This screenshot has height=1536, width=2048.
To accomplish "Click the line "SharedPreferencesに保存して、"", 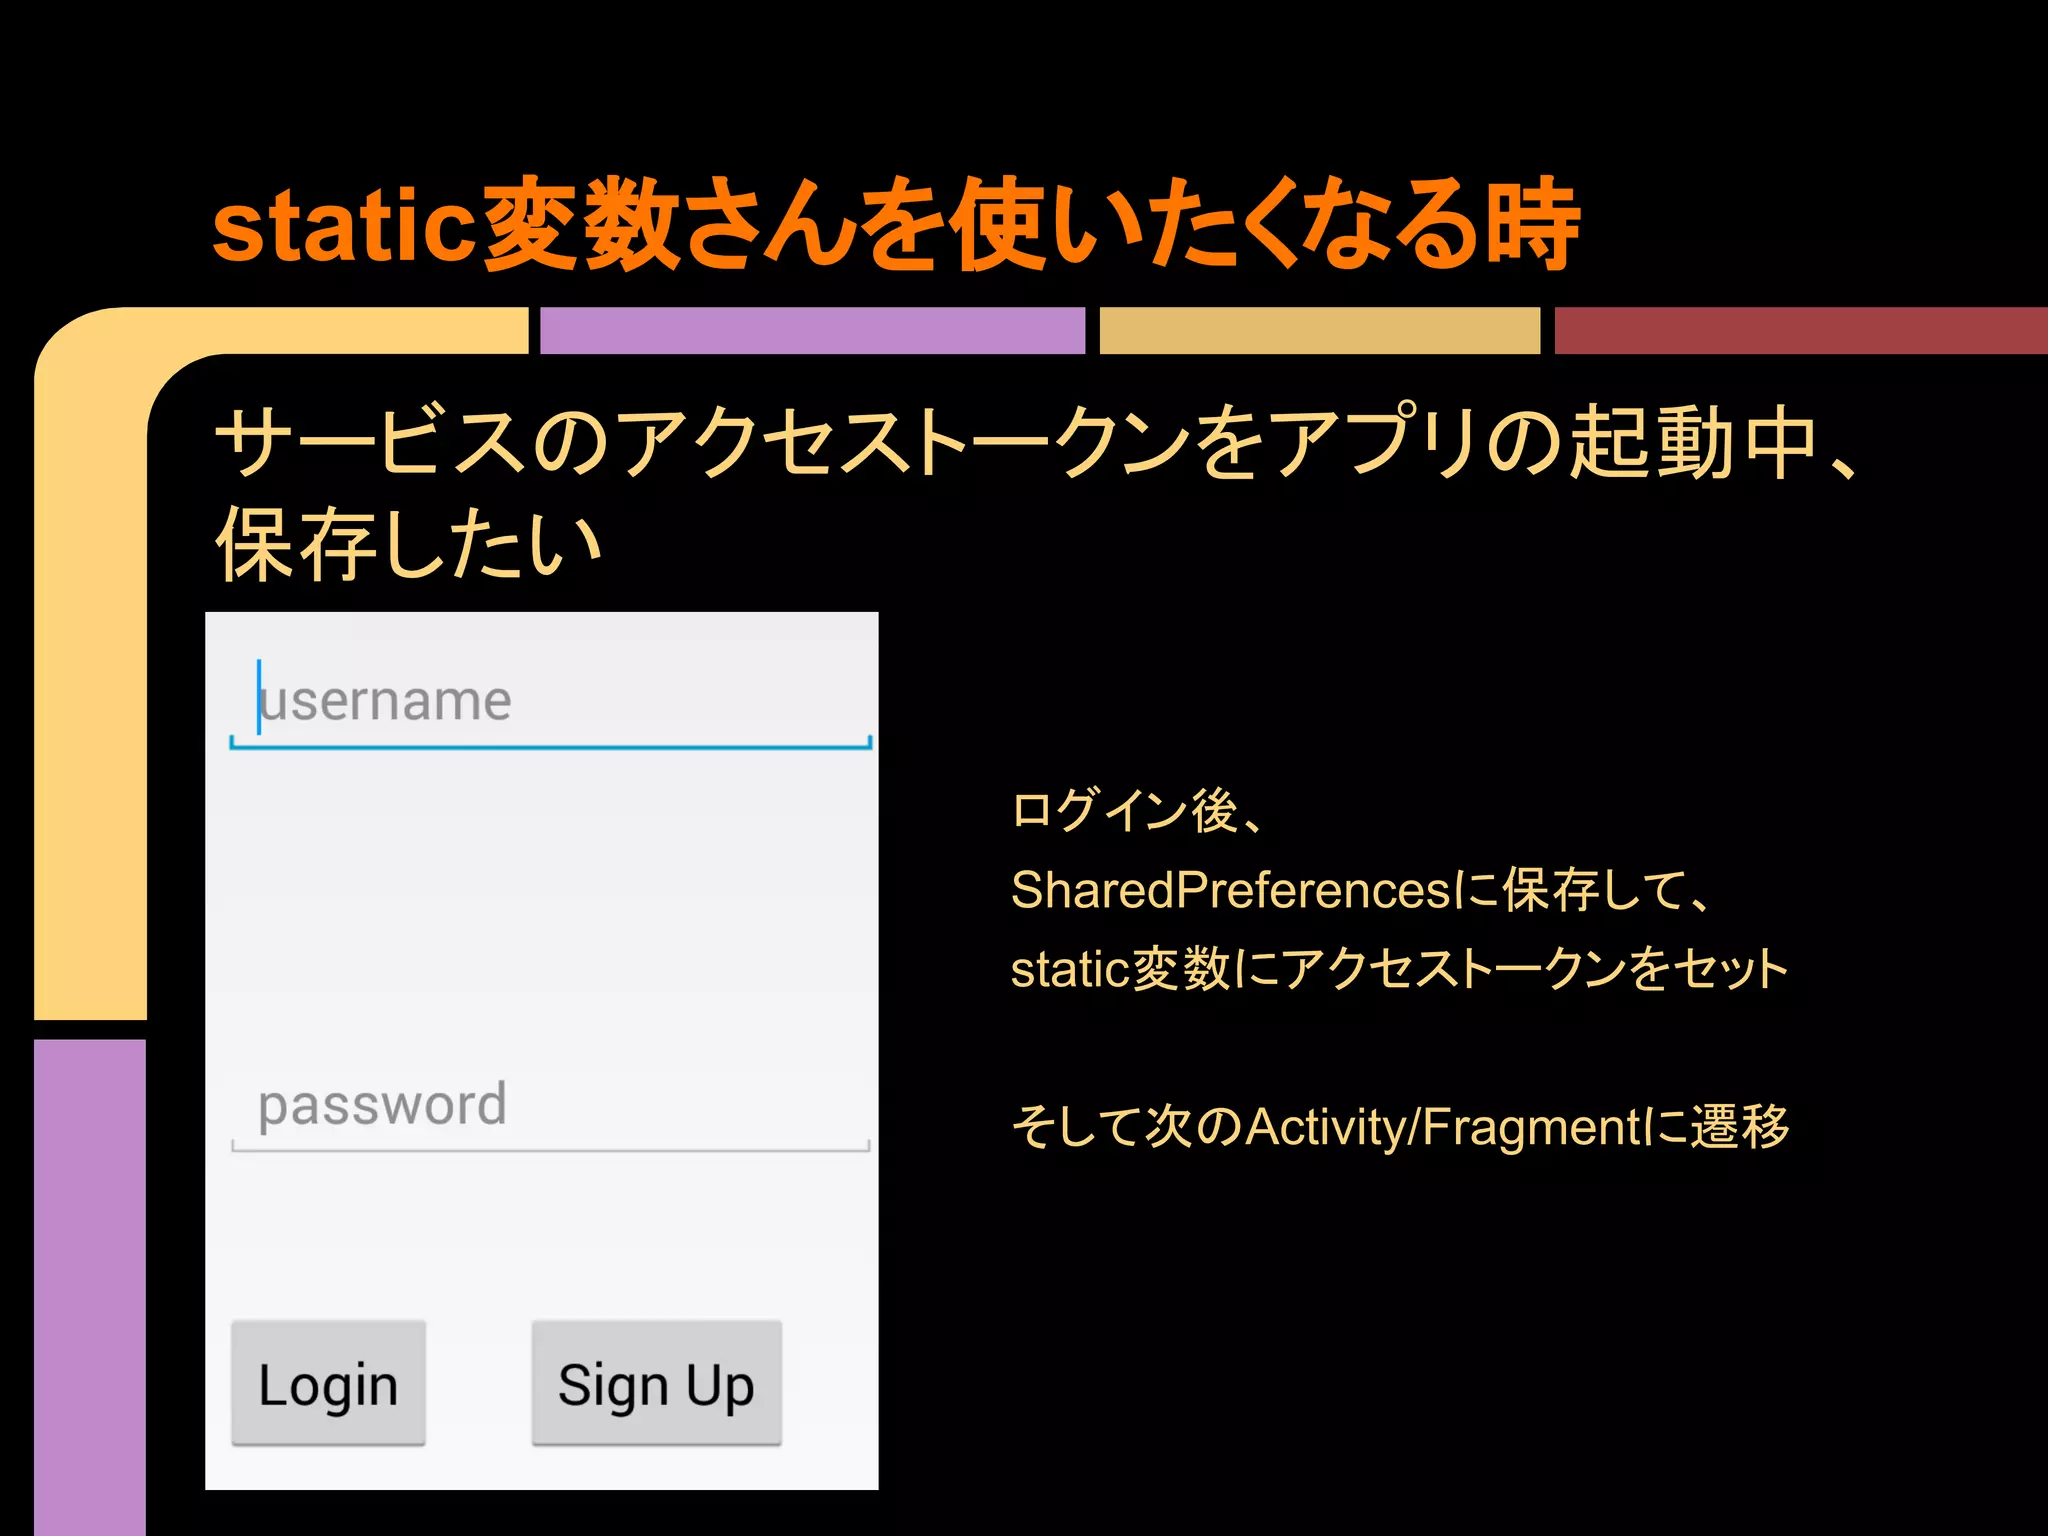I will coord(1361,889).
